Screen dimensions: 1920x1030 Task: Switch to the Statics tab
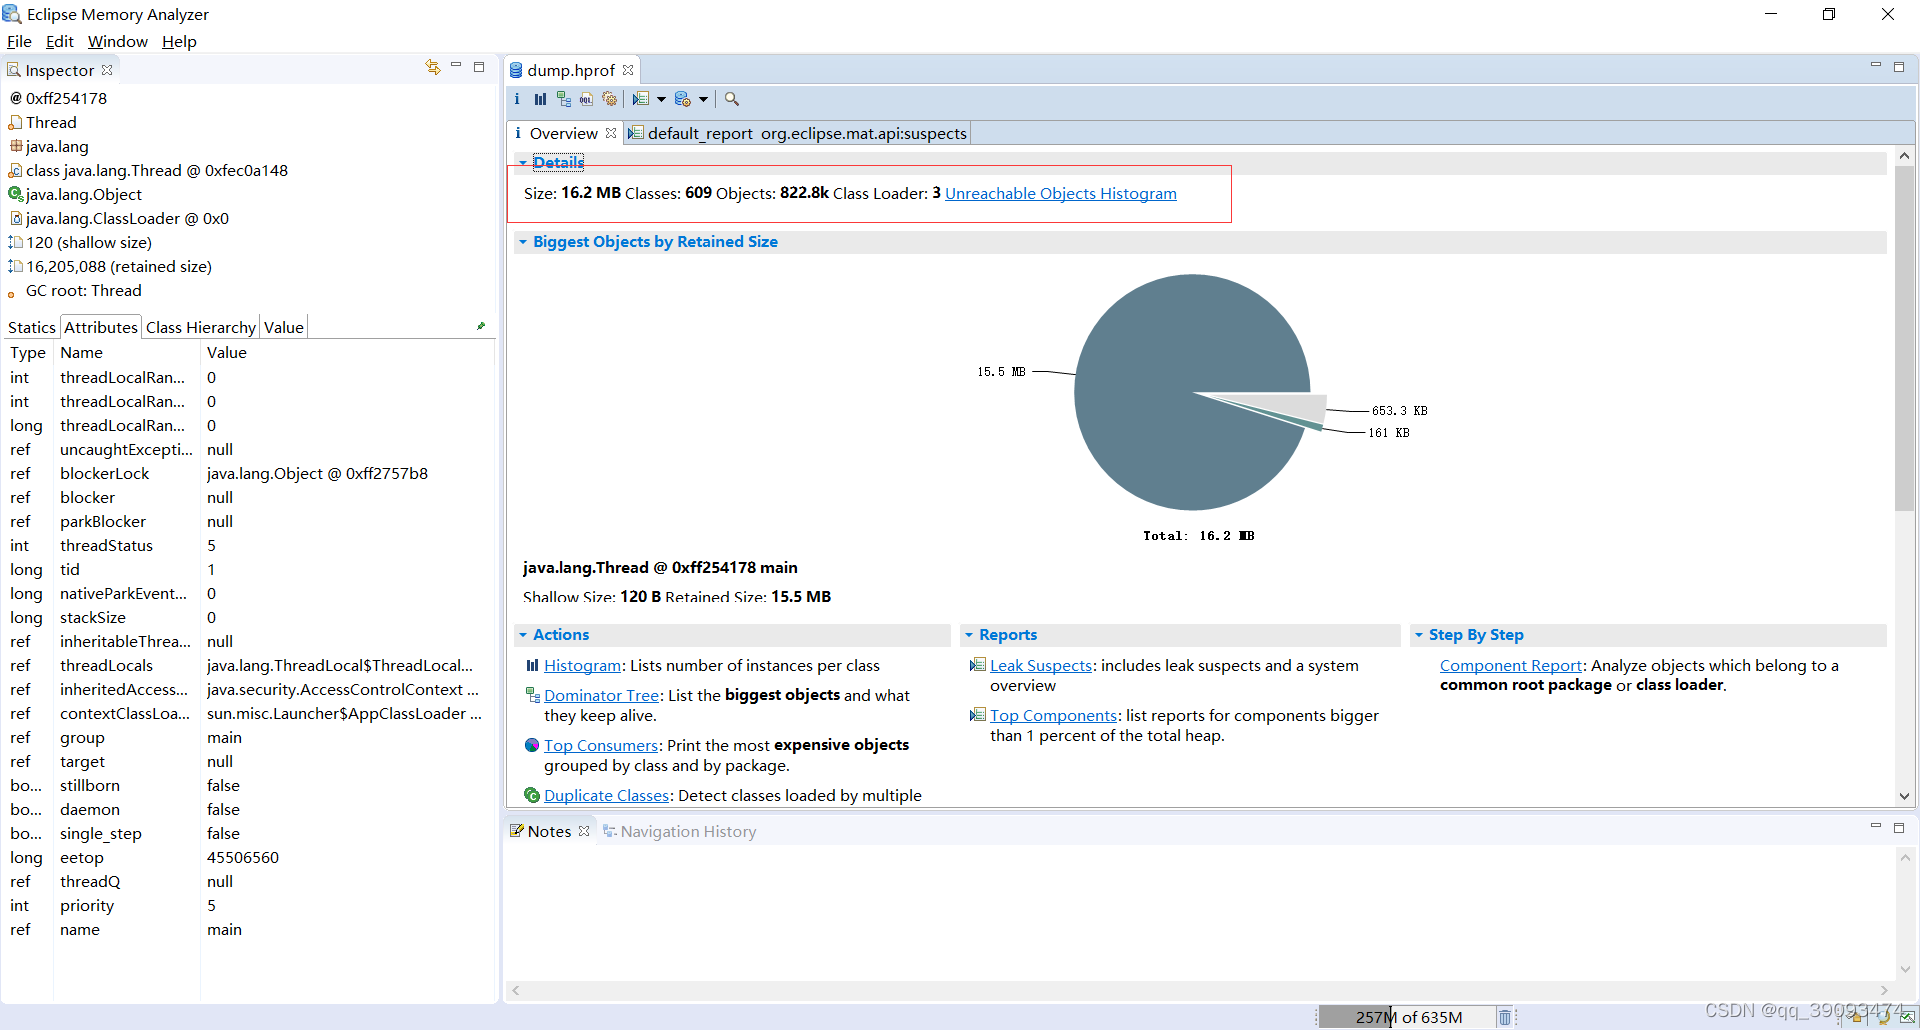32,327
